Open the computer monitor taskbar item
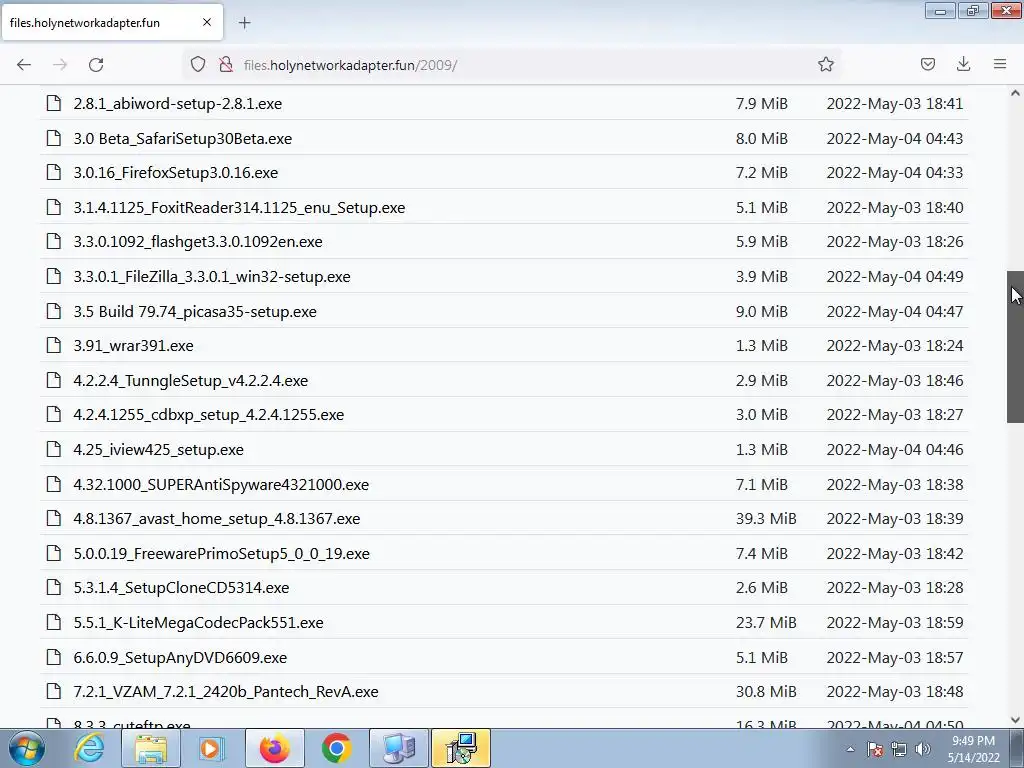Viewport: 1024px width, 768px height. pyautogui.click(x=399, y=748)
